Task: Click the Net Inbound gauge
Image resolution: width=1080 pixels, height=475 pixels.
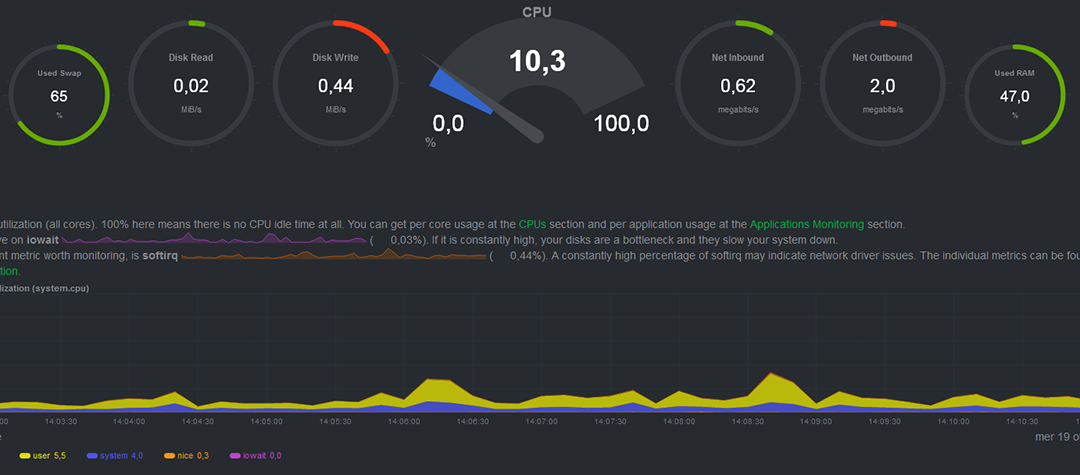Action: click(738, 83)
